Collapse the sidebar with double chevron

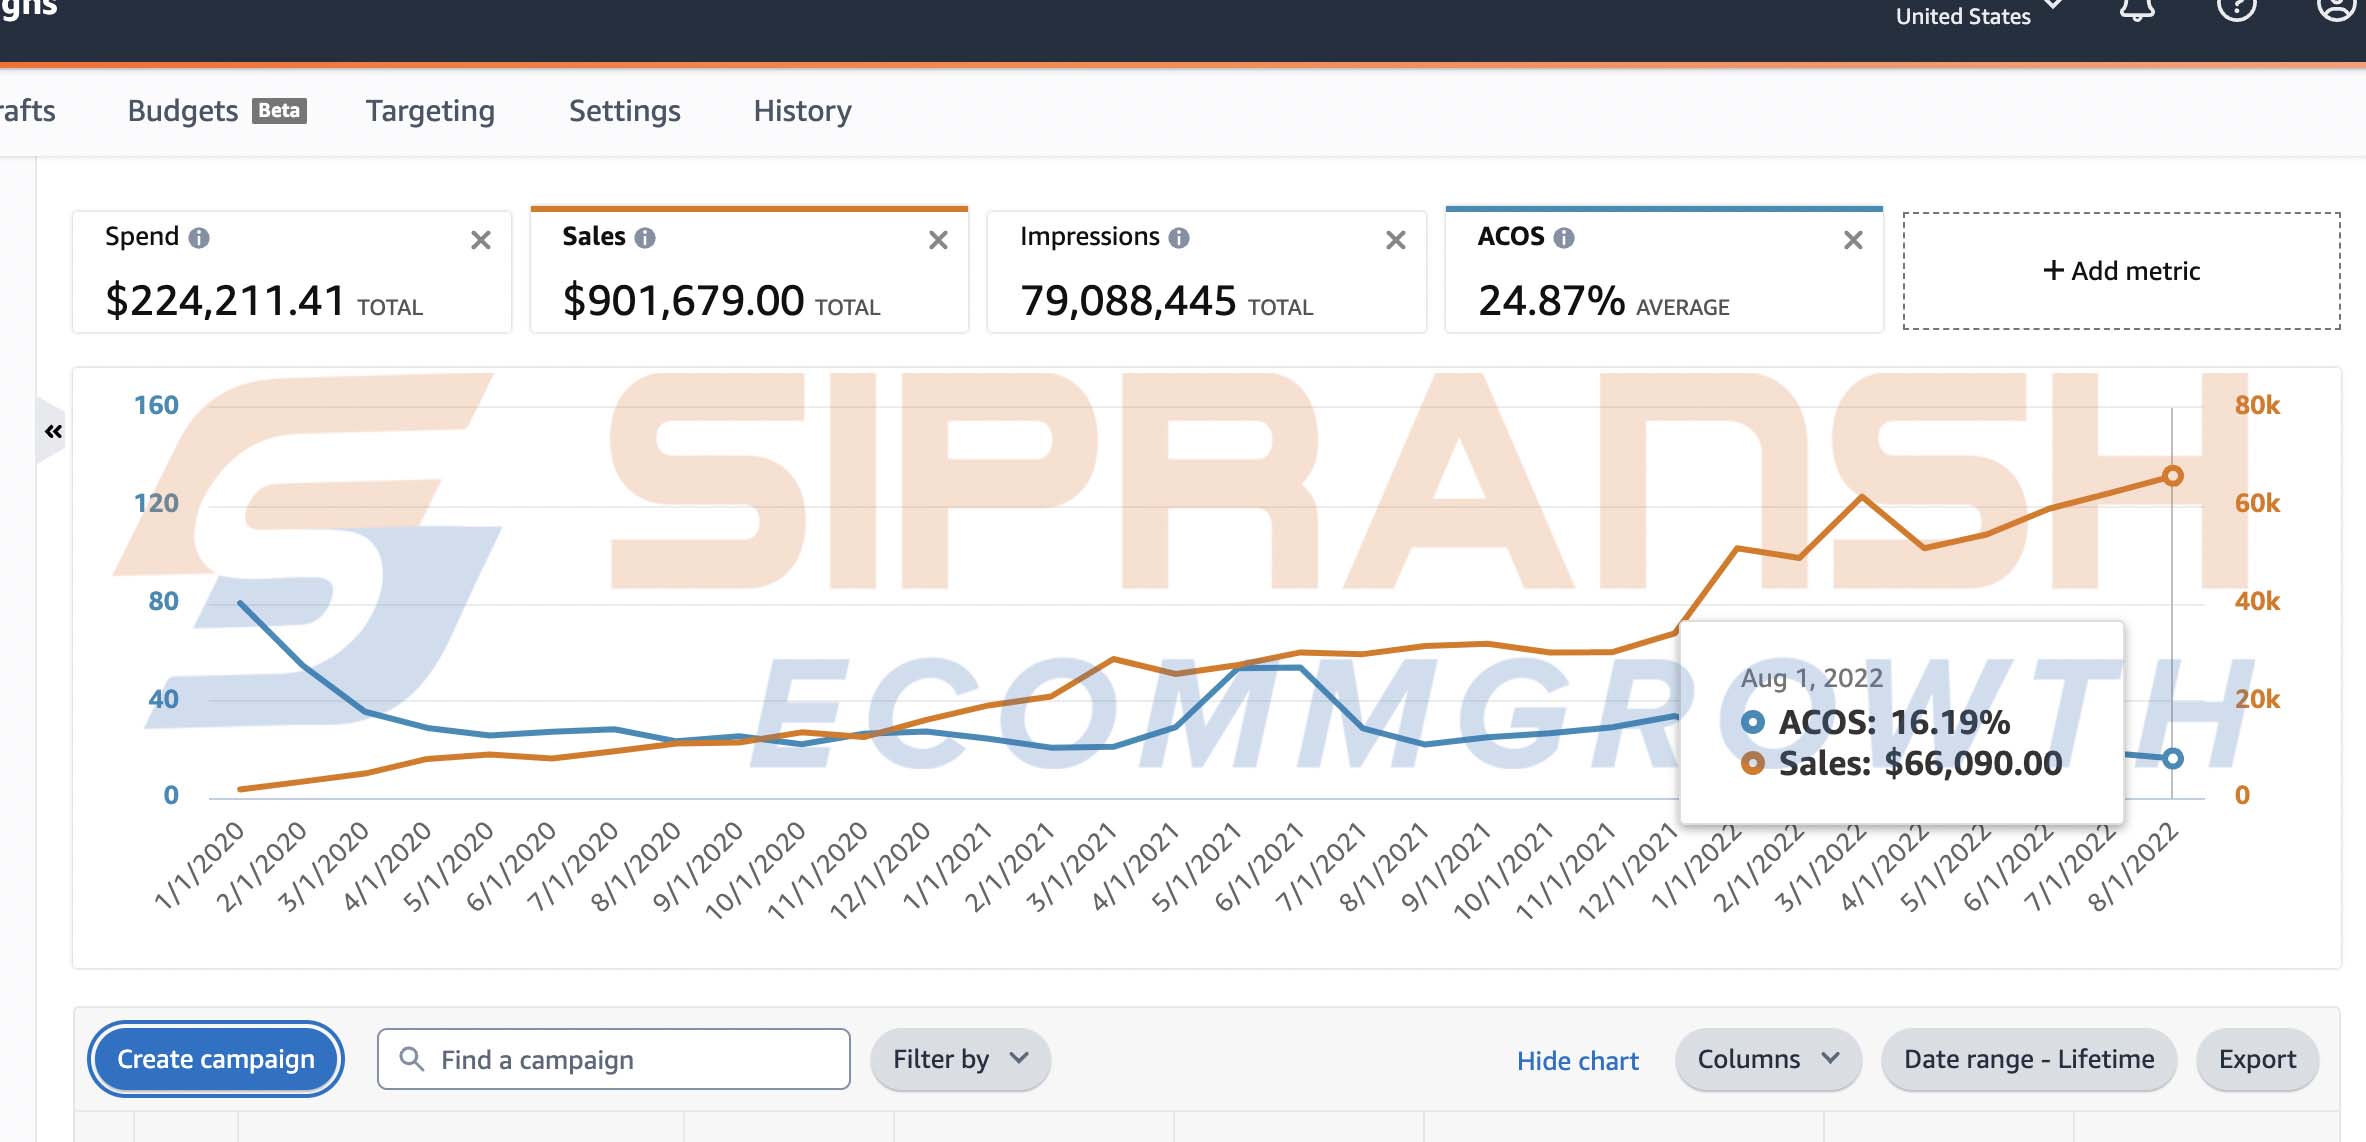53,431
